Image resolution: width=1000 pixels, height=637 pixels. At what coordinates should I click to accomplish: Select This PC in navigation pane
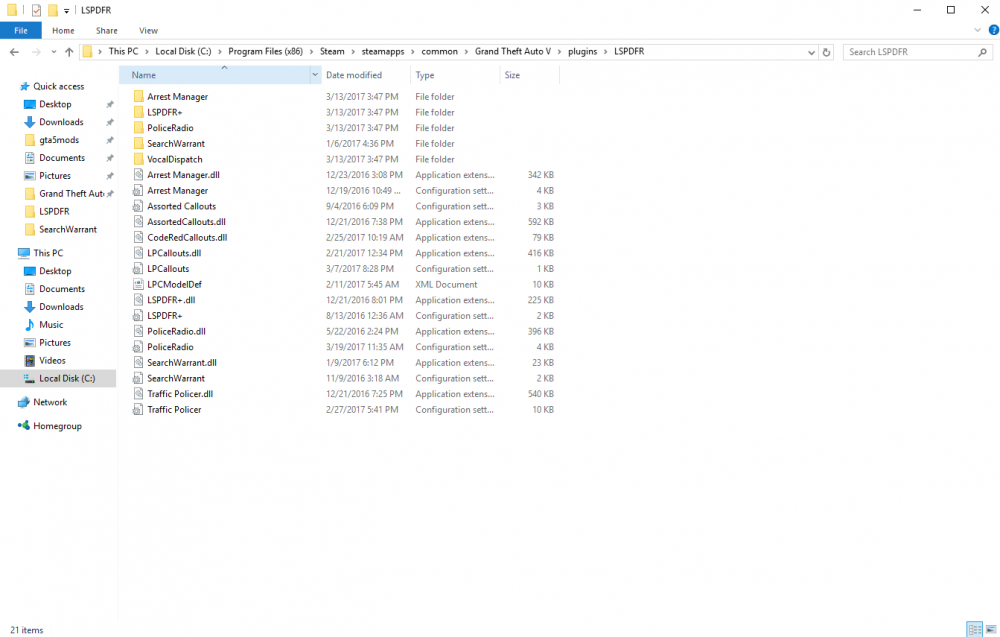point(48,253)
